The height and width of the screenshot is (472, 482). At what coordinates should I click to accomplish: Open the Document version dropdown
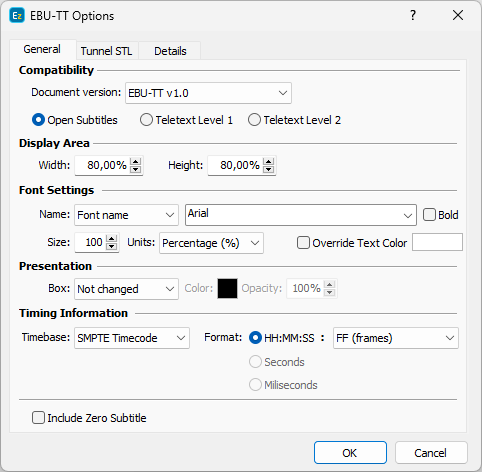tap(208, 93)
